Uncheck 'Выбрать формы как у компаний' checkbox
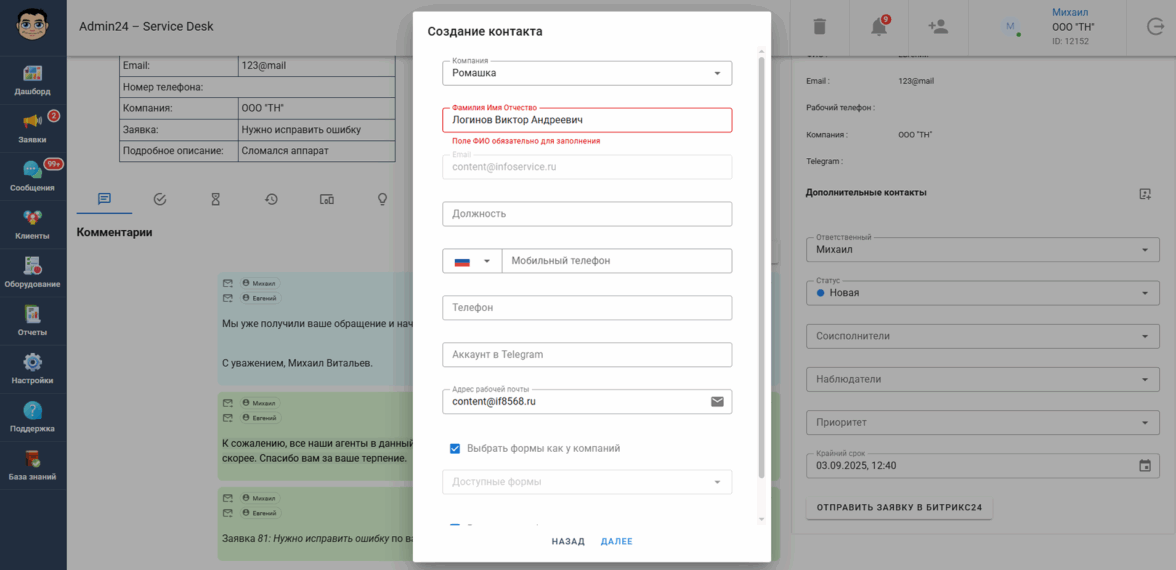Image resolution: width=1176 pixels, height=570 pixels. pyautogui.click(x=455, y=449)
